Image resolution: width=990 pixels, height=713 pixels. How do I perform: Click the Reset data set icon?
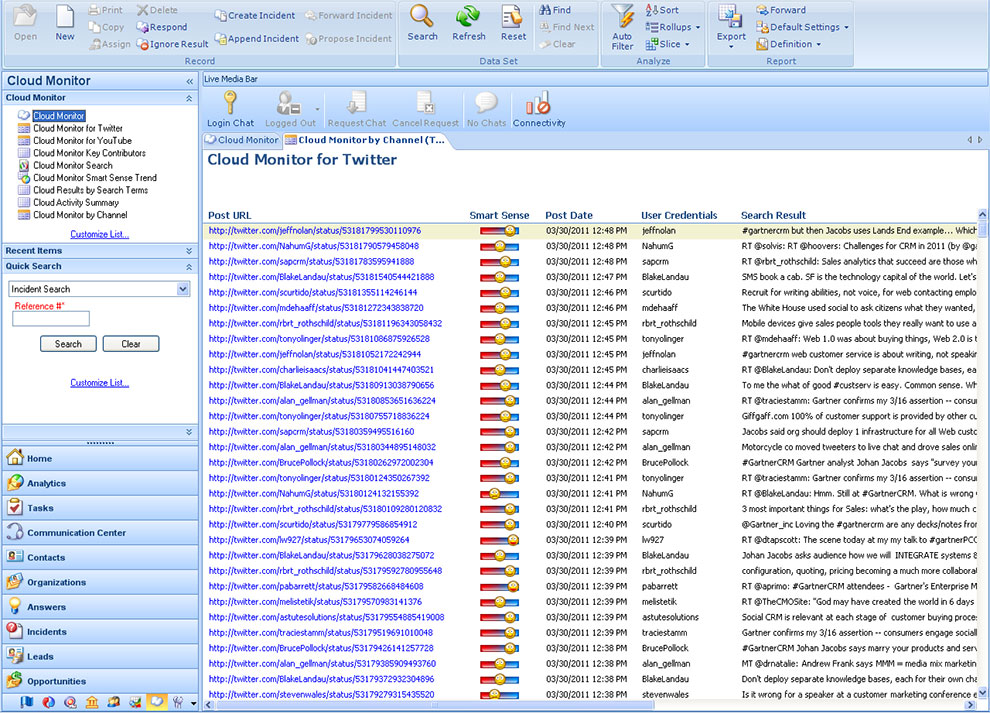coord(513,16)
